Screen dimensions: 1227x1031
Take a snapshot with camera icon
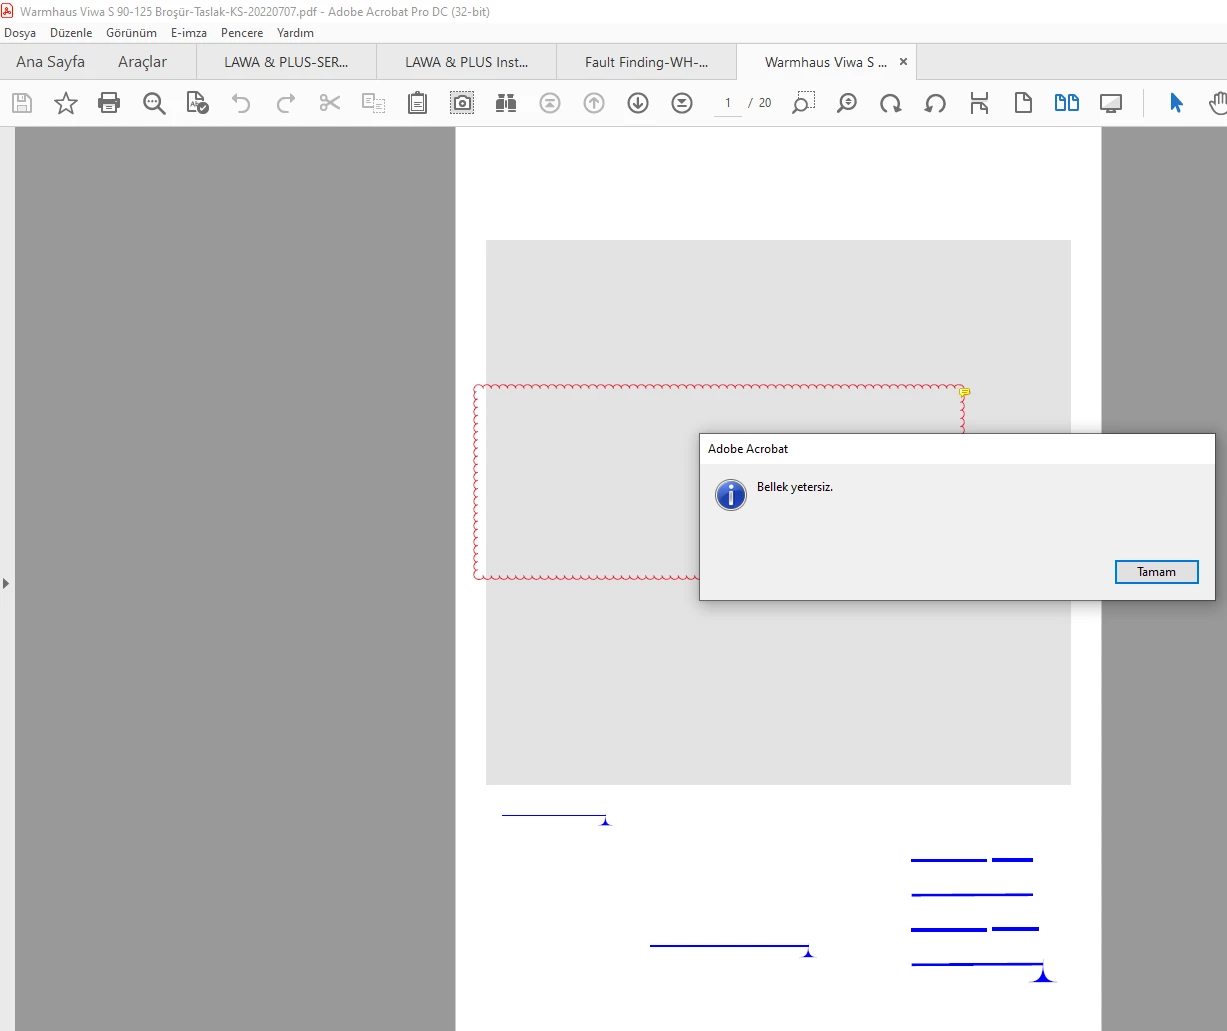click(x=462, y=103)
